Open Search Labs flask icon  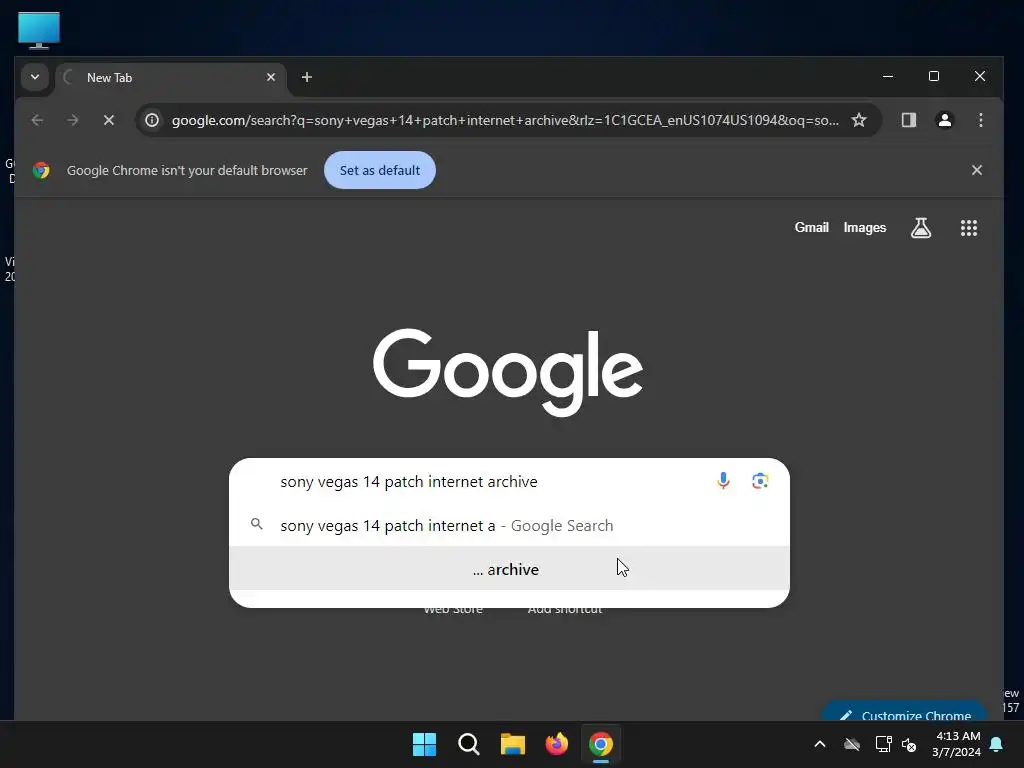point(921,228)
